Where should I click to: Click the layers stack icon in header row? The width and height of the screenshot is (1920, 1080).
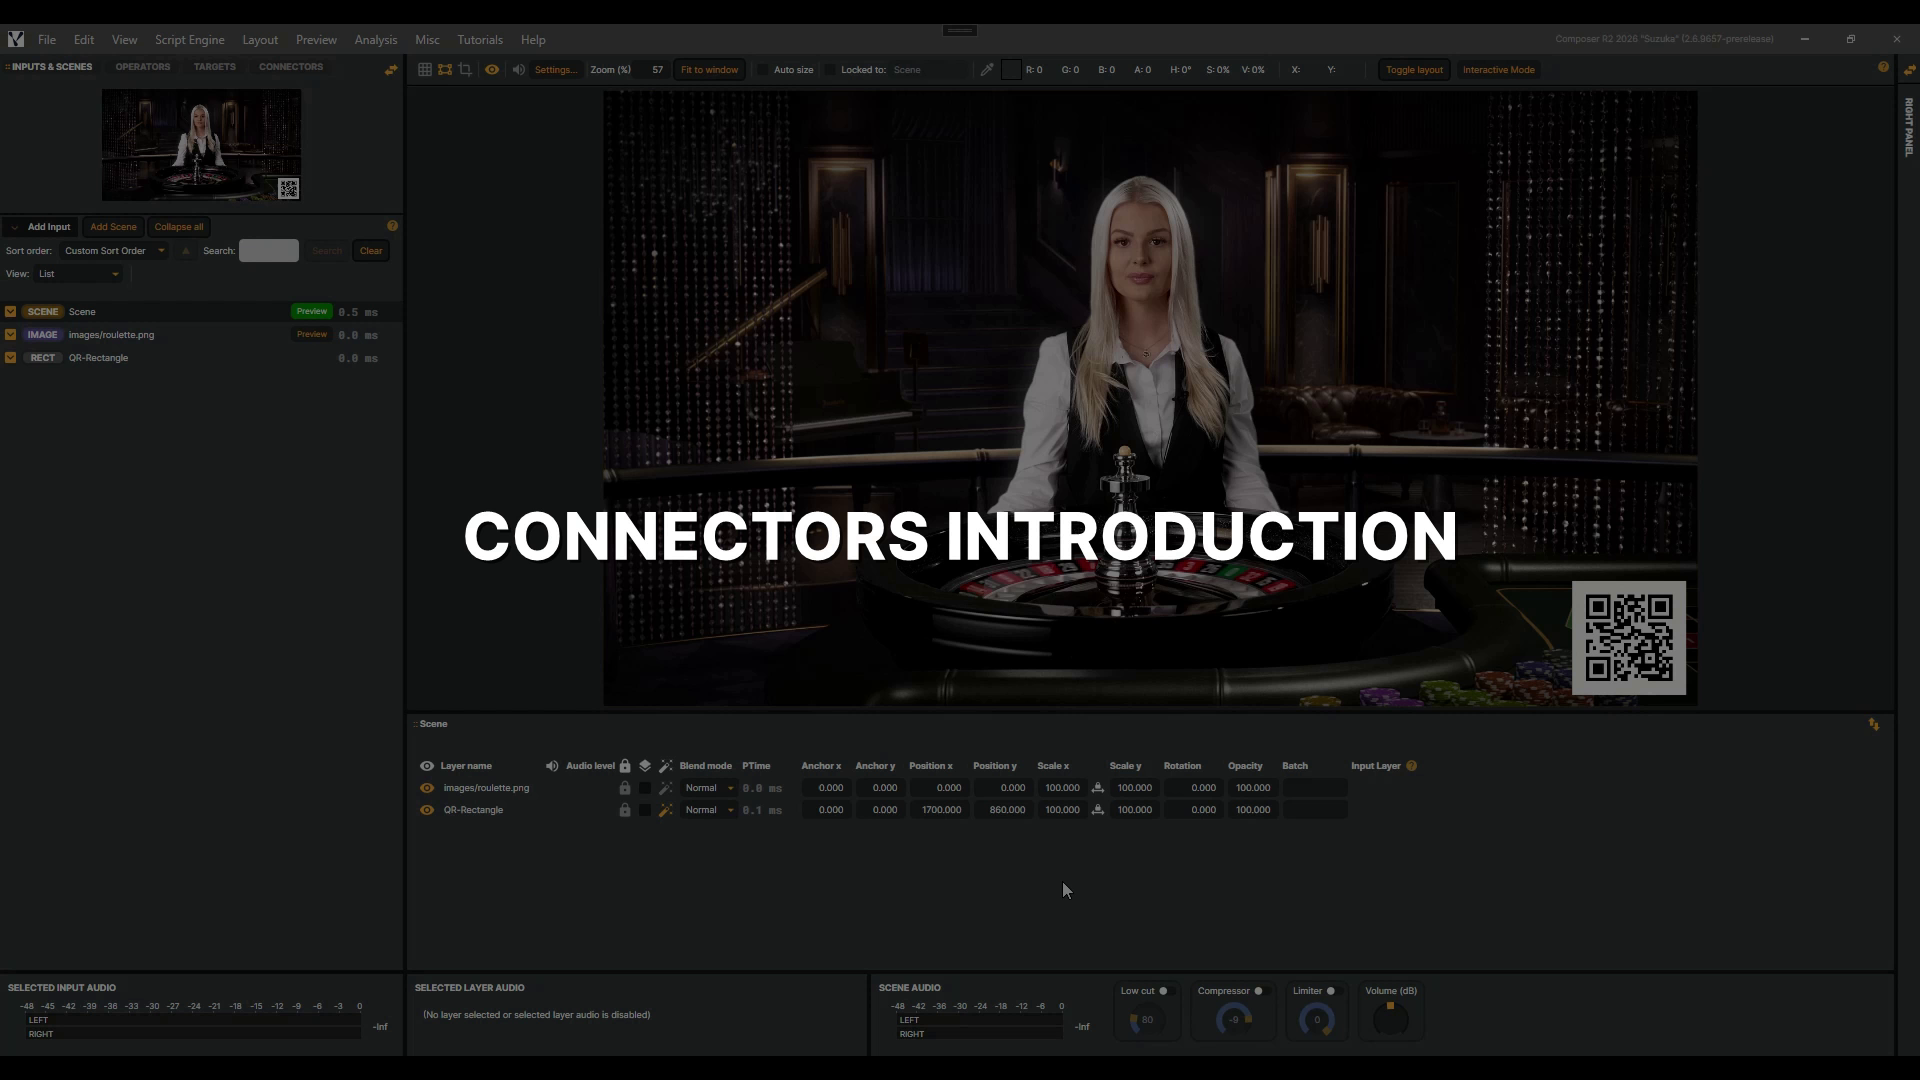click(645, 766)
